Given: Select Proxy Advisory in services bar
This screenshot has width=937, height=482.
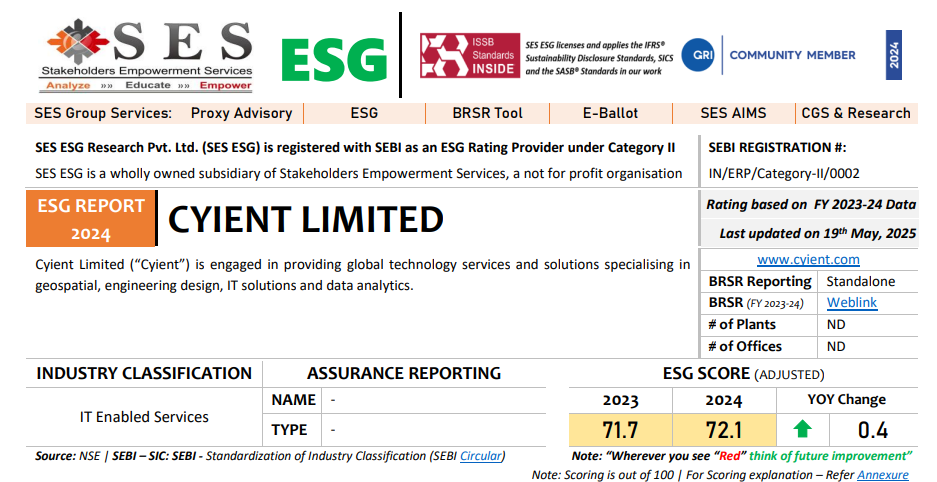Looking at the screenshot, I should [241, 113].
